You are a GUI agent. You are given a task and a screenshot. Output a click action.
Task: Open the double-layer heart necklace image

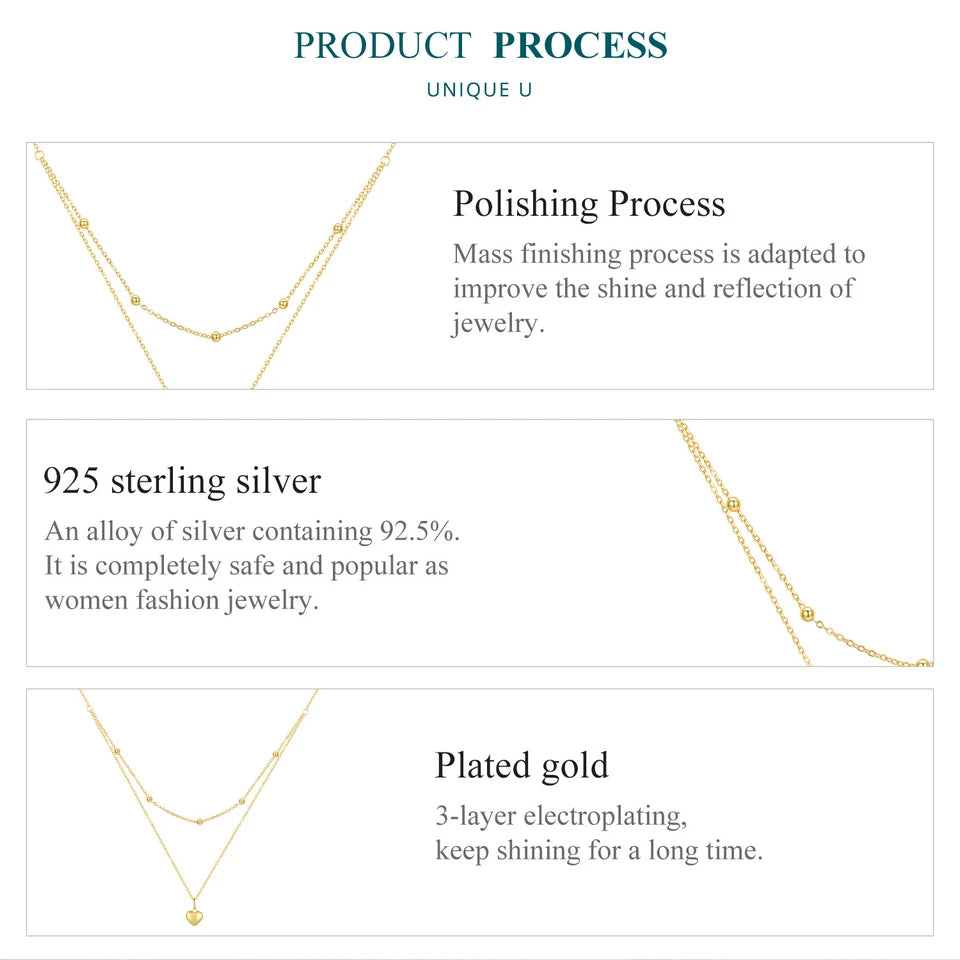[198, 810]
